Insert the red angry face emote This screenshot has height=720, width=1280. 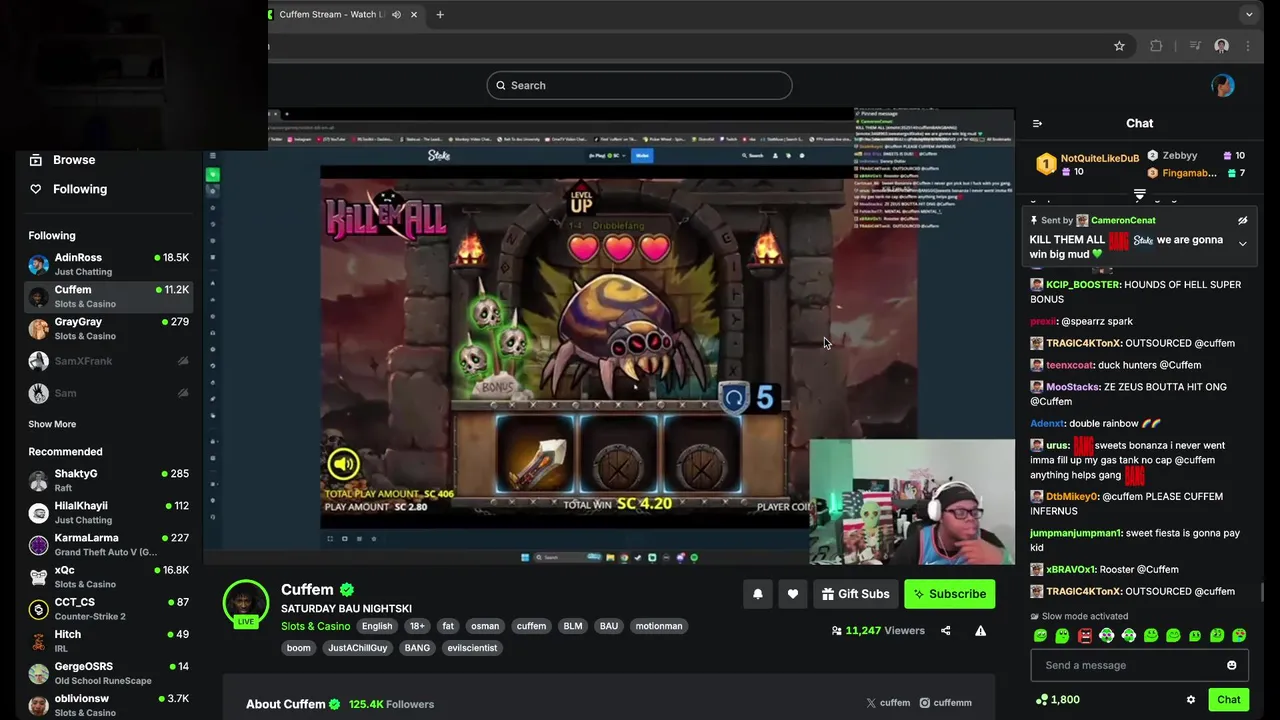point(1084,636)
